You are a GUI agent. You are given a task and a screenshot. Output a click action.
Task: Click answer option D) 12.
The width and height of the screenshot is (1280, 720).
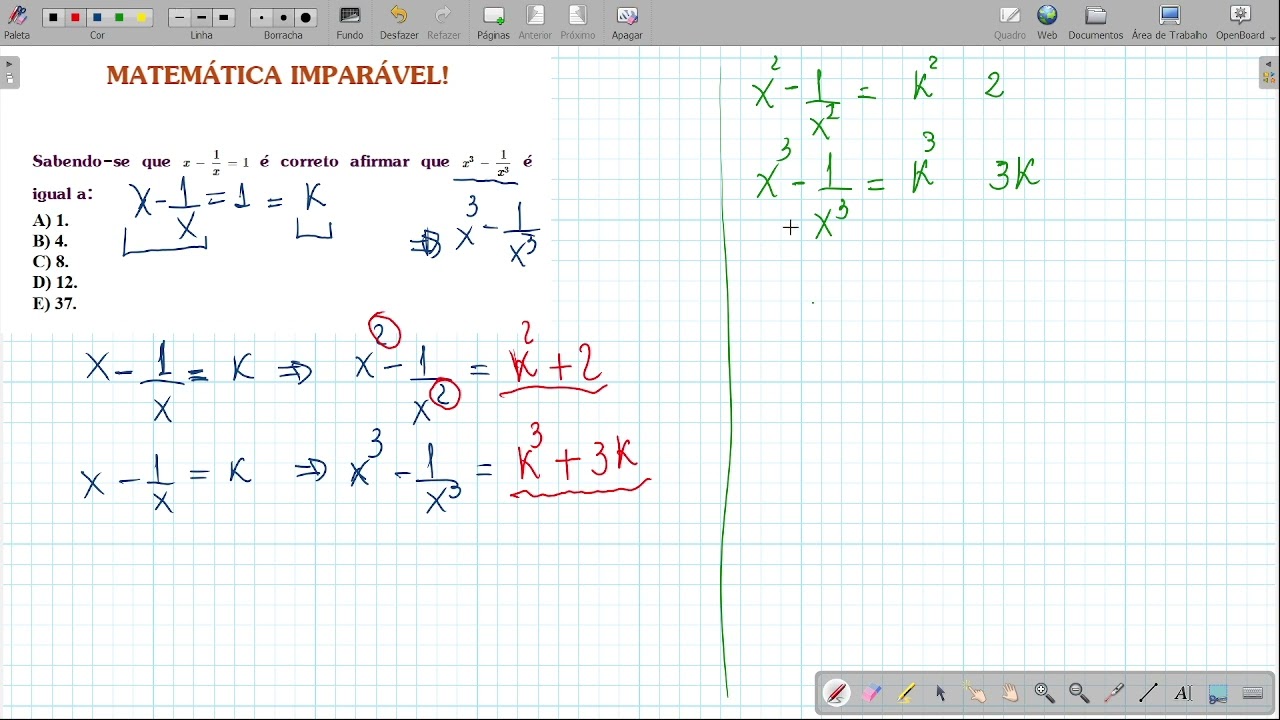click(55, 283)
